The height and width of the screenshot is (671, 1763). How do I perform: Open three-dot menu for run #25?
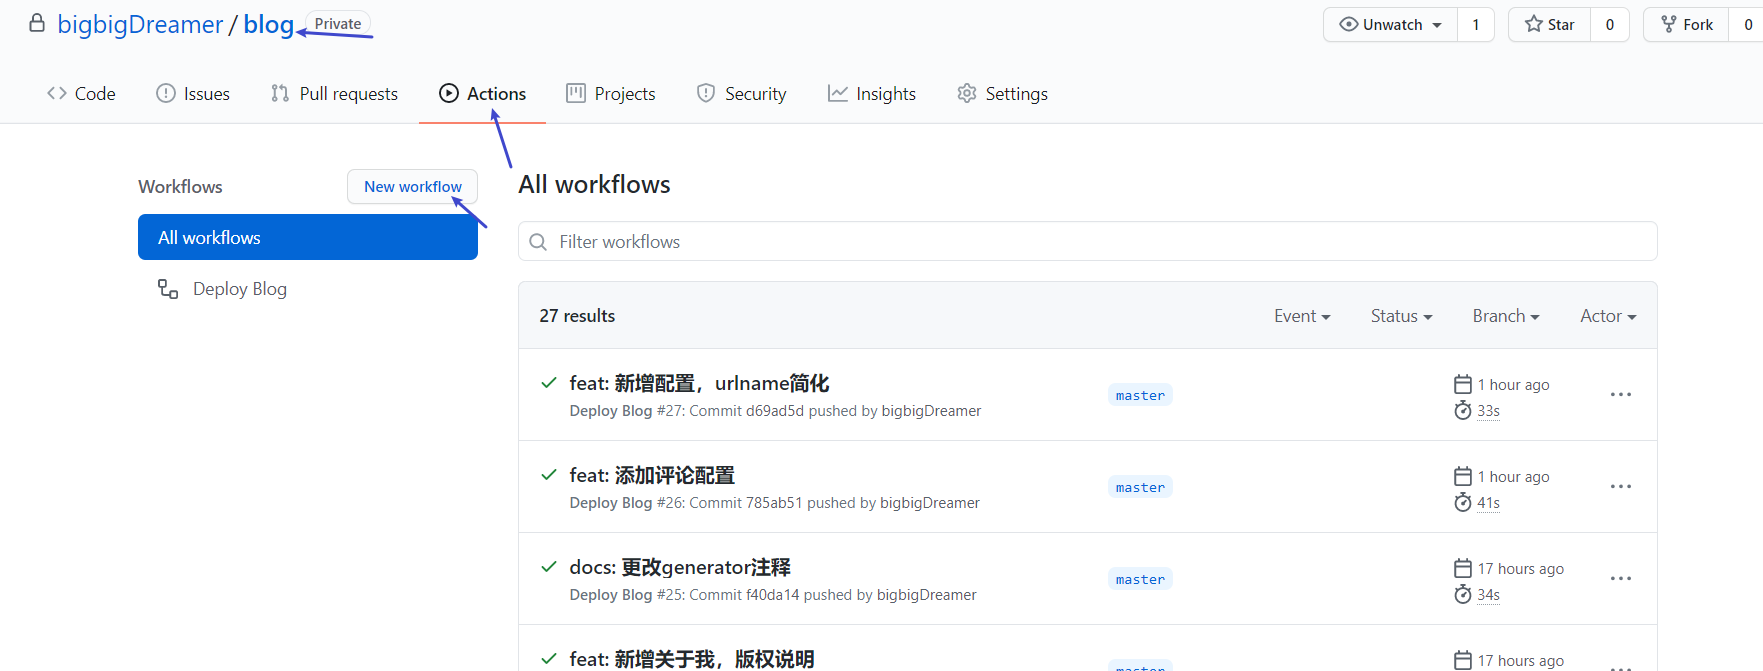click(1621, 579)
